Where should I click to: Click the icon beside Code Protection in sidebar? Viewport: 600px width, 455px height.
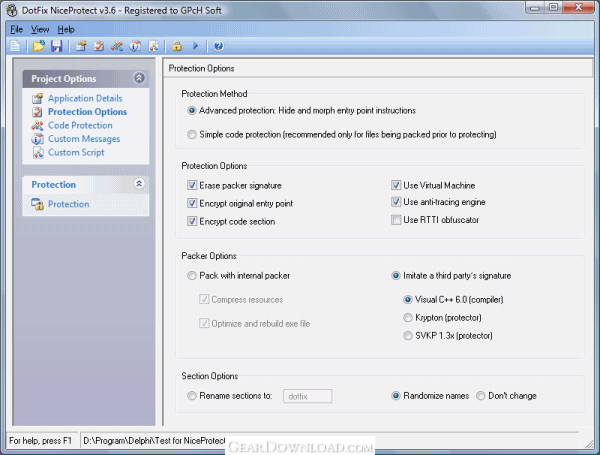click(x=38, y=125)
